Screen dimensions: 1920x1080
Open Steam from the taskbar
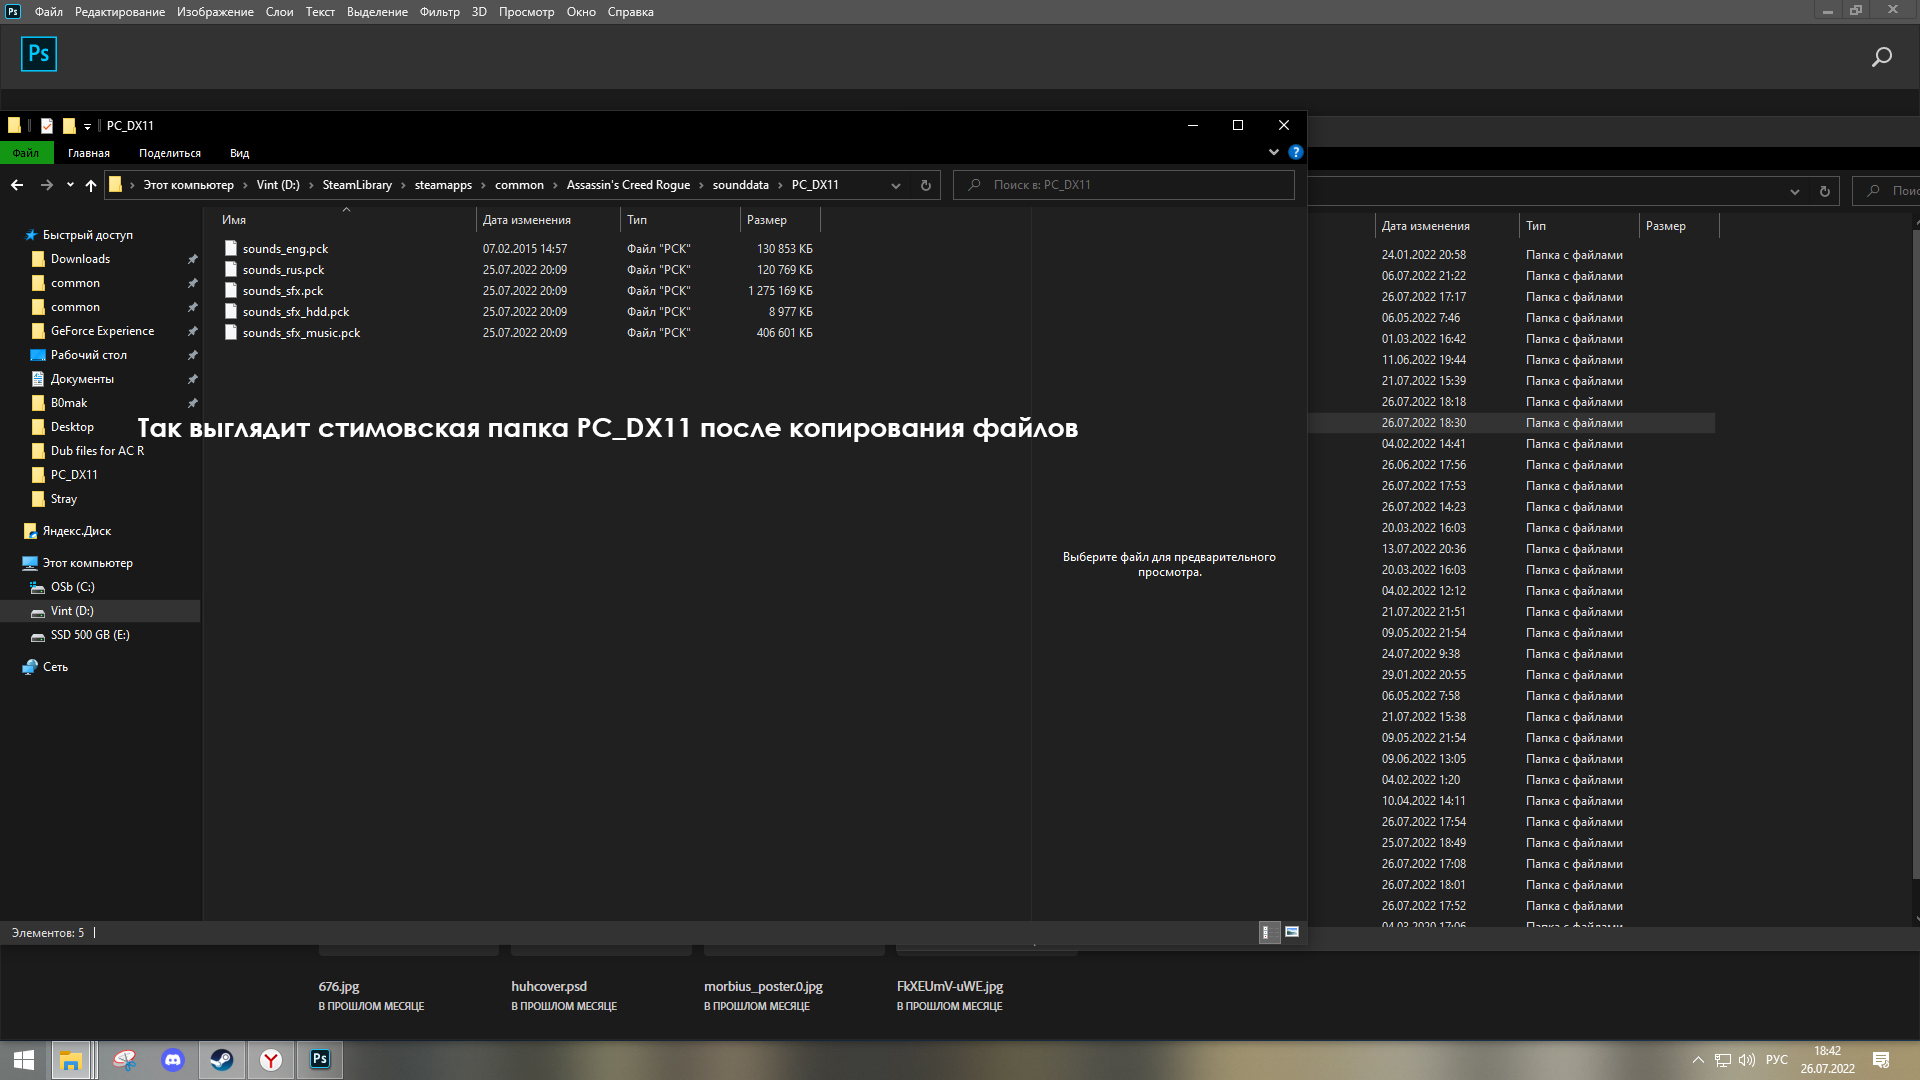tap(222, 1060)
